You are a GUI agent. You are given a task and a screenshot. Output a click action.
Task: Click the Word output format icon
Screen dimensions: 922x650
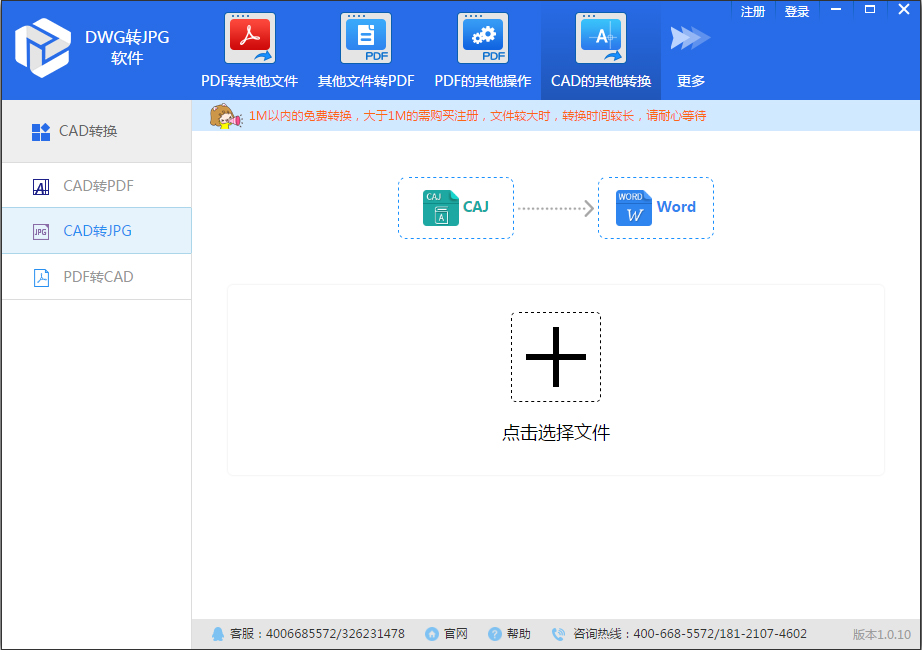(x=632, y=207)
